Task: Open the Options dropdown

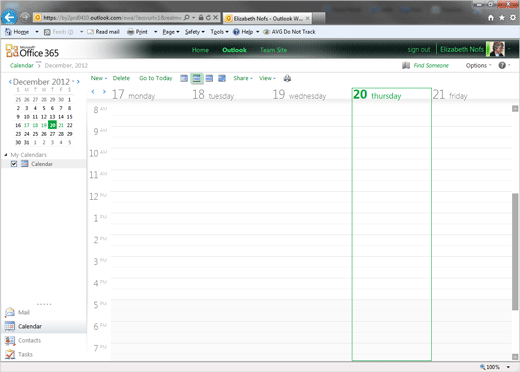Action: click(479, 65)
